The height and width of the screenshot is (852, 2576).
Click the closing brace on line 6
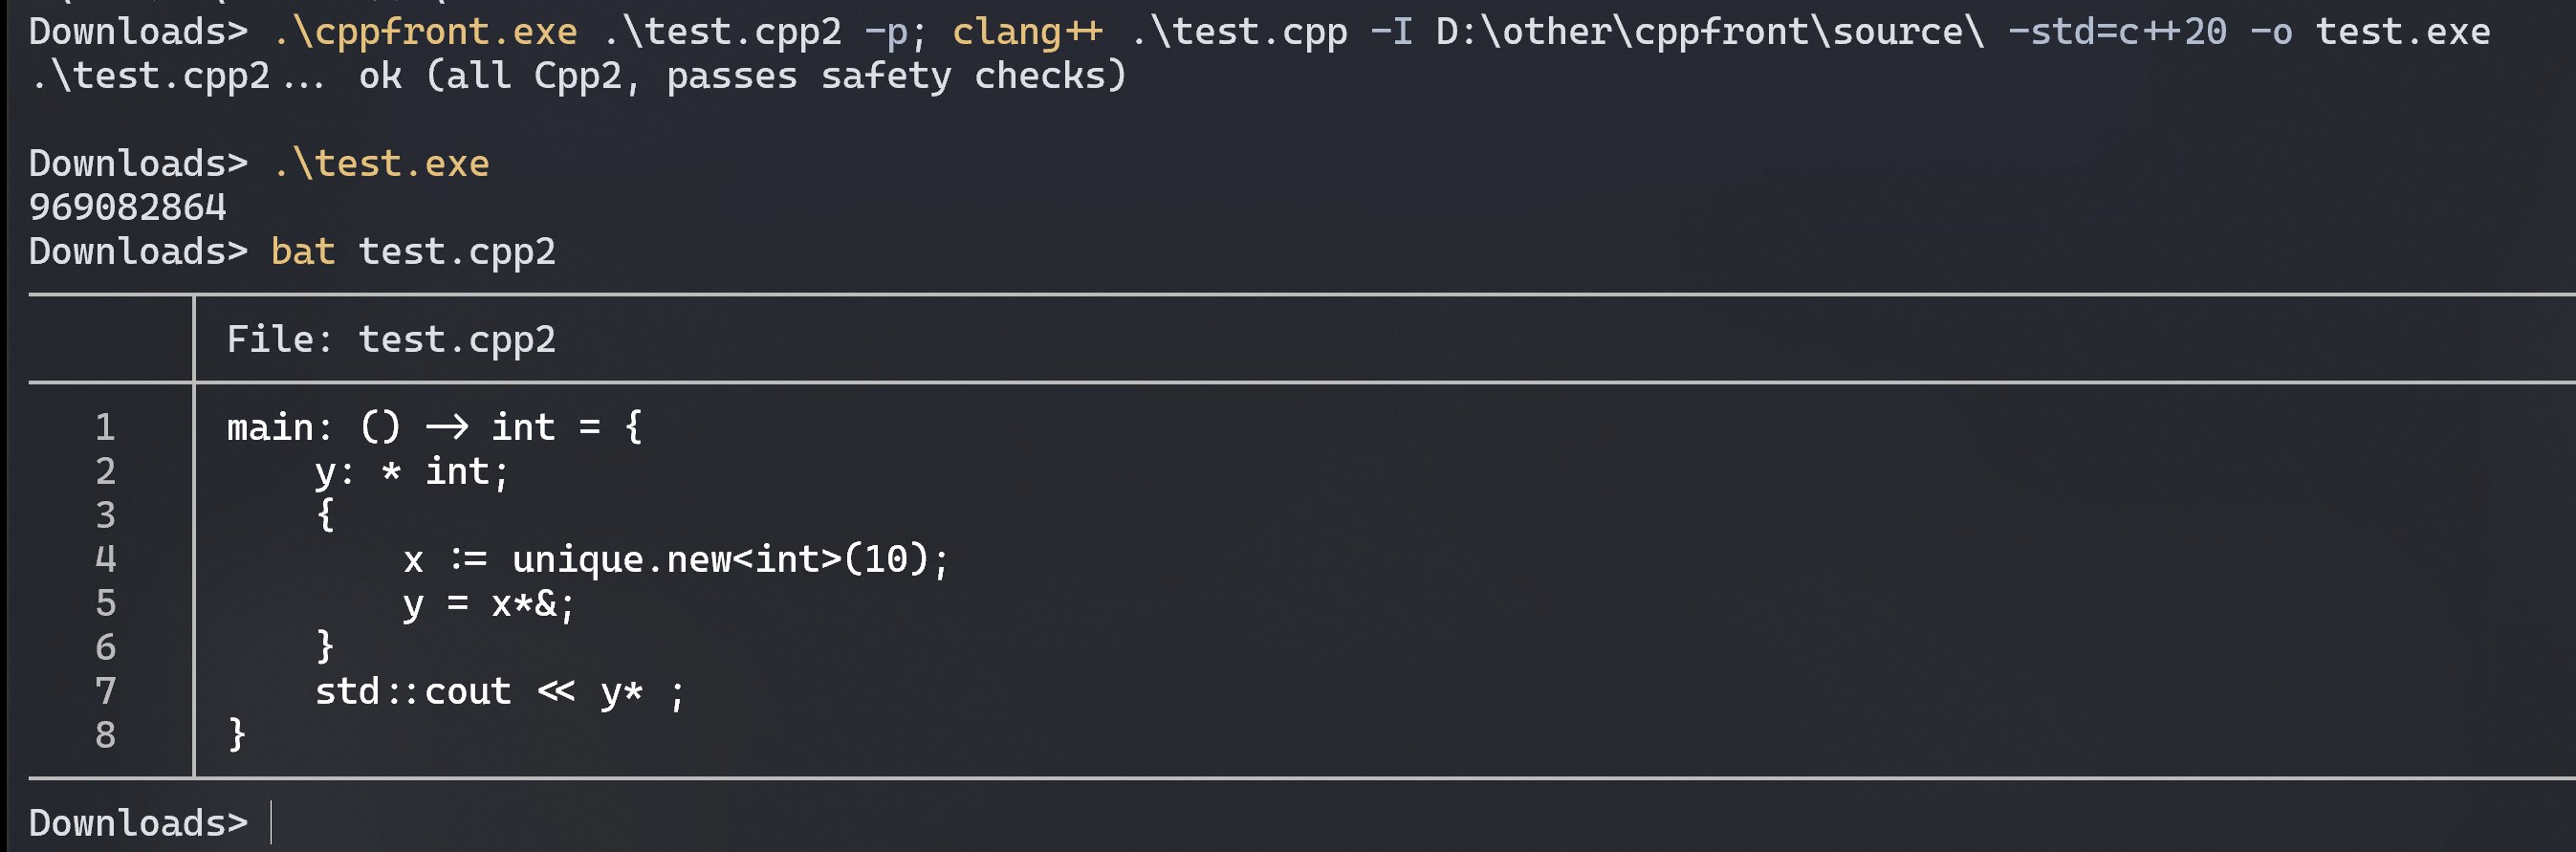click(x=324, y=647)
